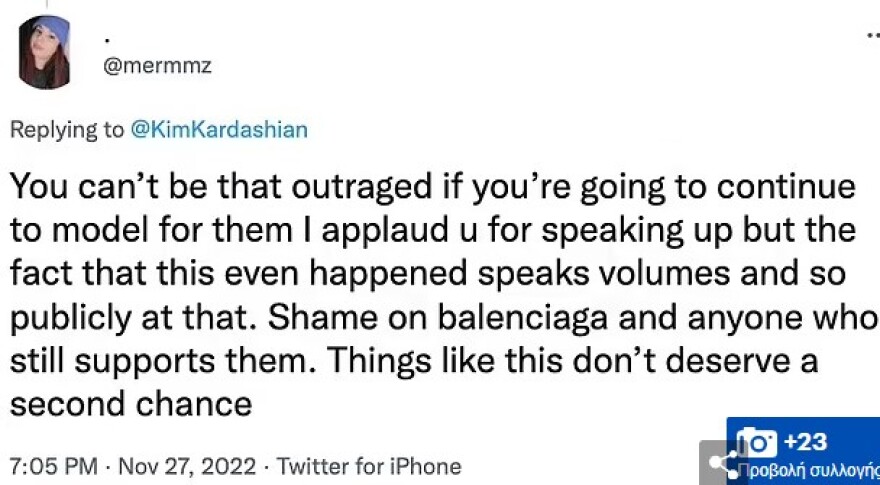This screenshot has width=880, height=485.
Task: Click the +23 photos count
Action: point(806,441)
